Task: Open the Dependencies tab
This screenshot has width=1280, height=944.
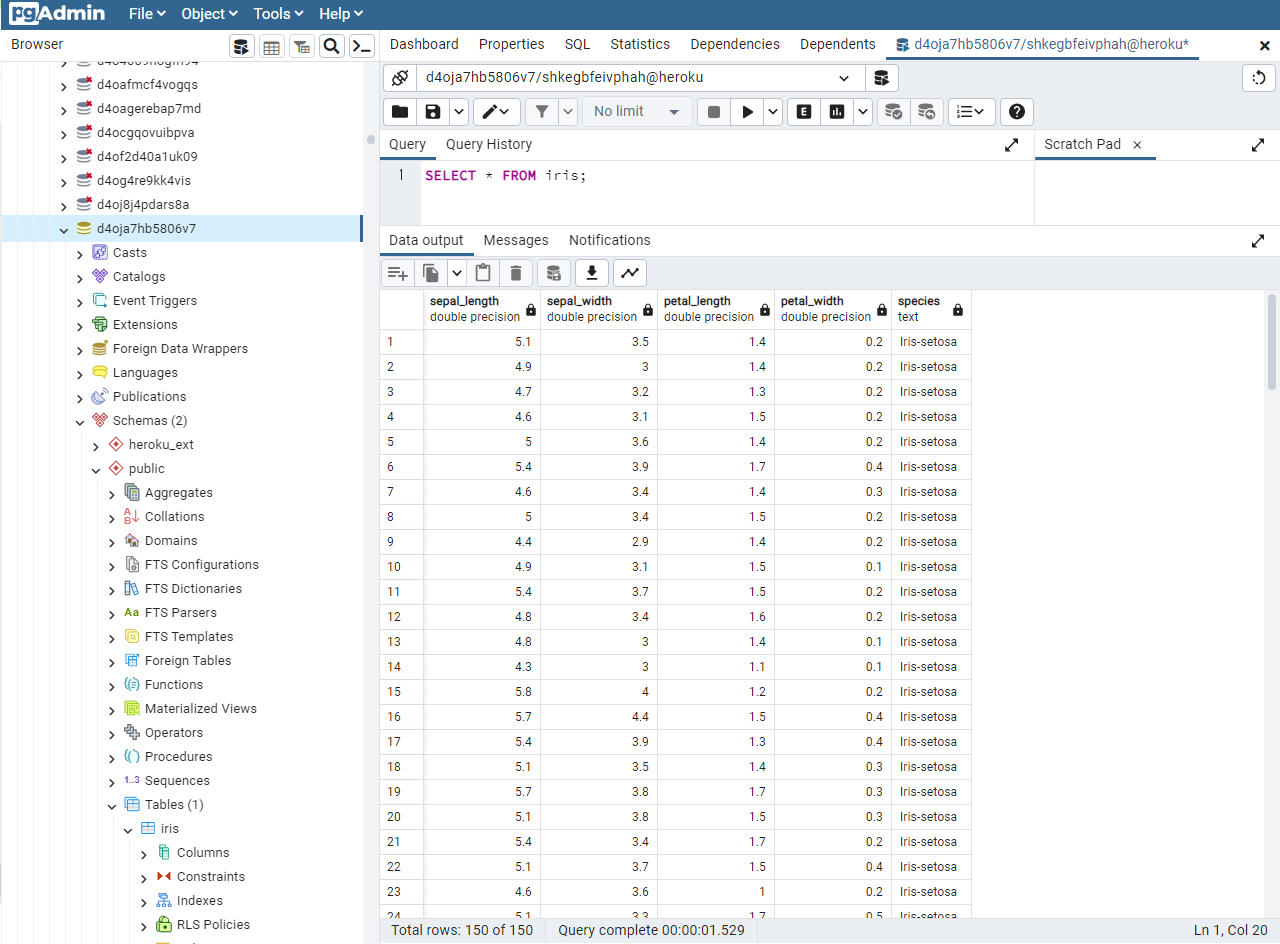Action: click(735, 44)
